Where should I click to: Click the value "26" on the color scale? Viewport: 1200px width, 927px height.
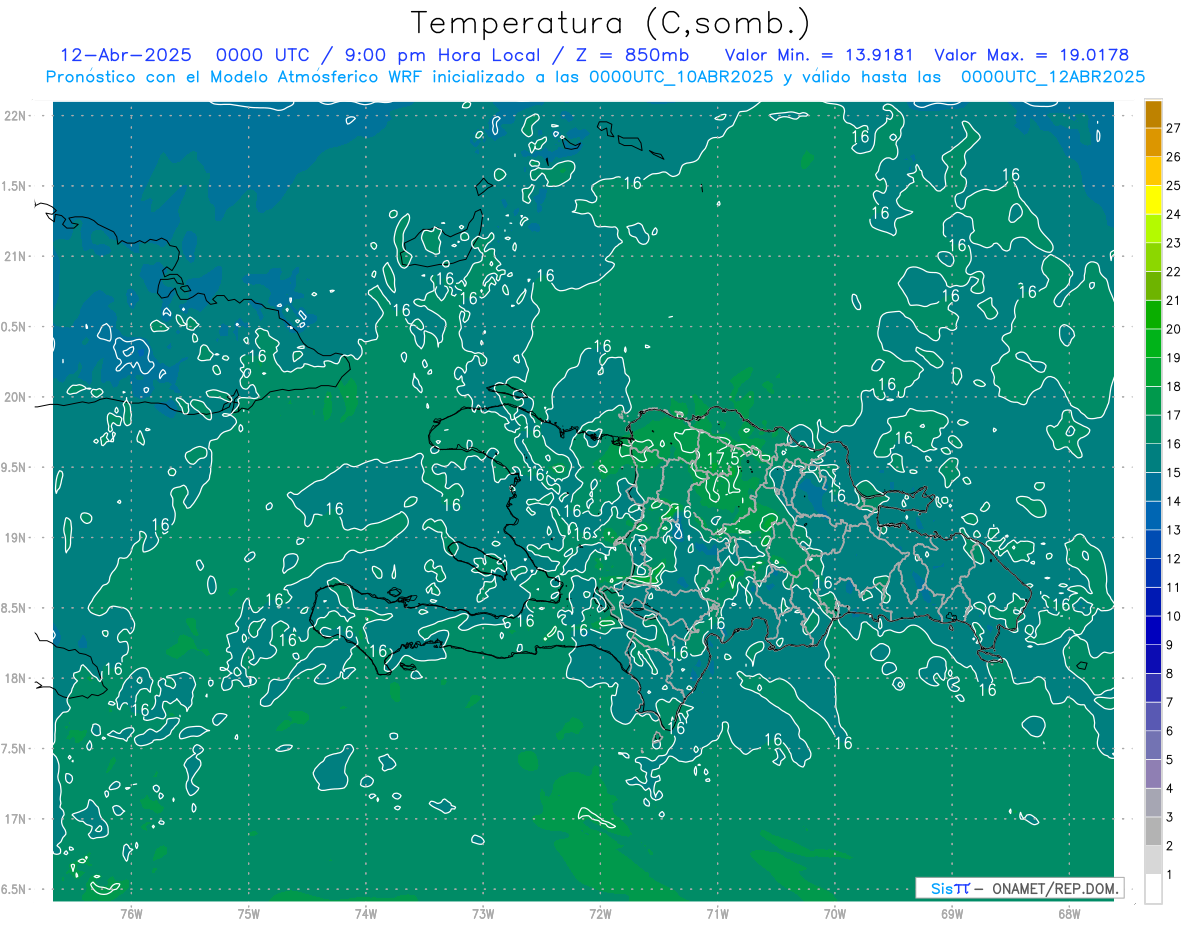point(1174,157)
